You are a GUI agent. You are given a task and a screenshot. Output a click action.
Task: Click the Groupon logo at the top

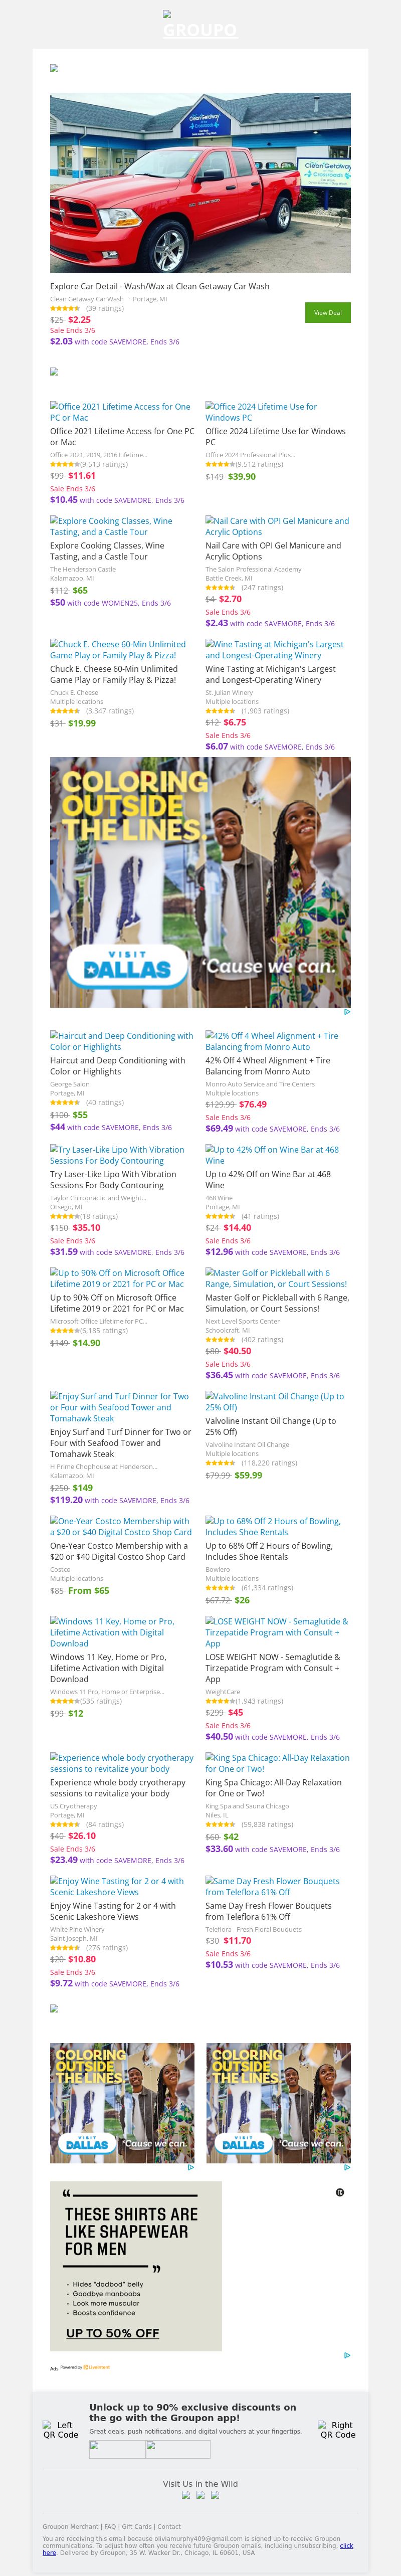pyautogui.click(x=200, y=30)
